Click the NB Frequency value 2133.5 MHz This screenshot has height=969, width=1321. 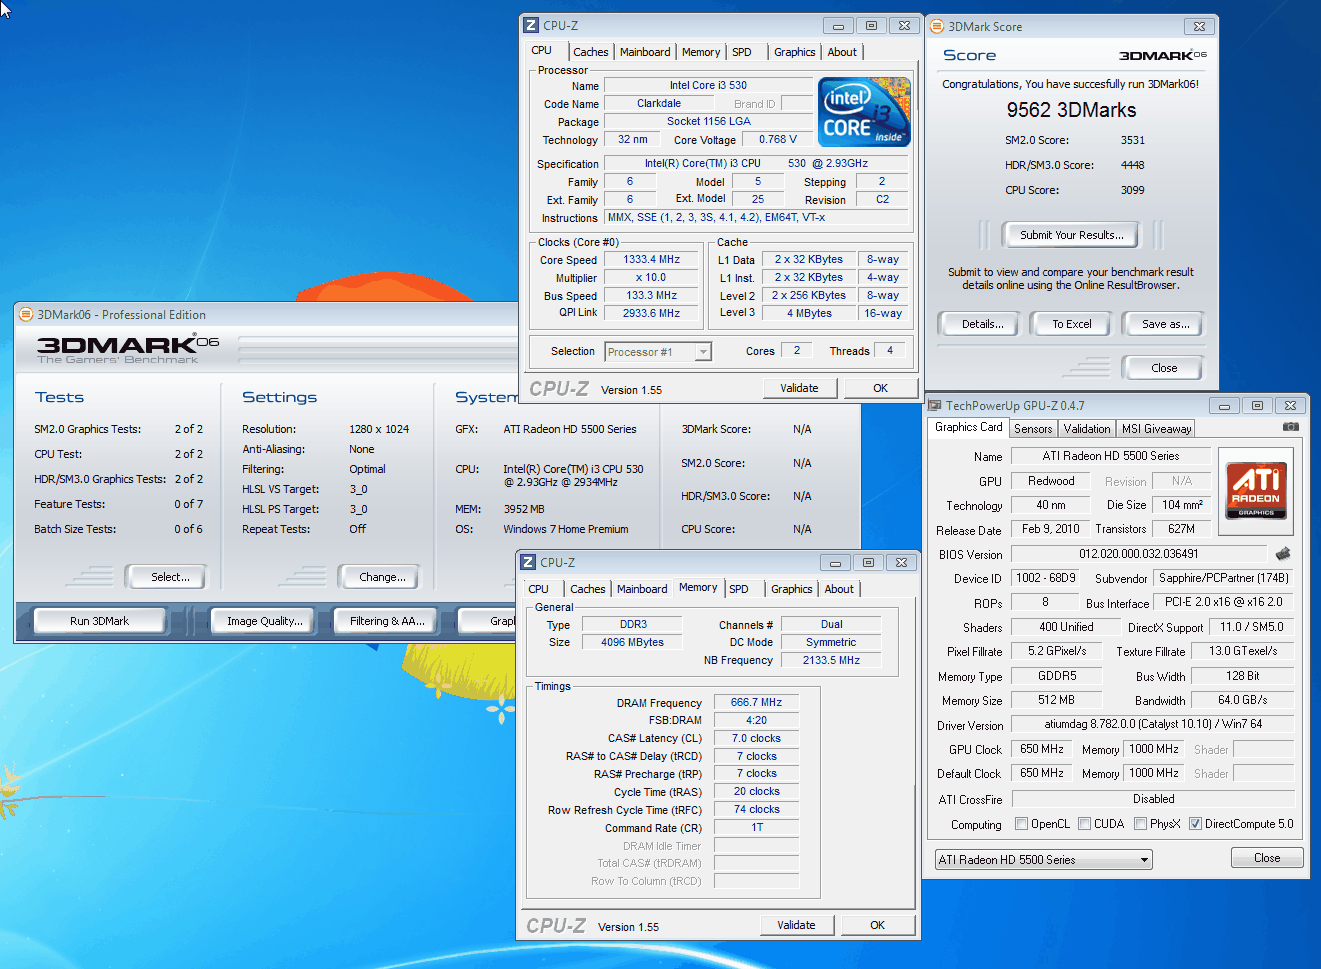pyautogui.click(x=831, y=660)
